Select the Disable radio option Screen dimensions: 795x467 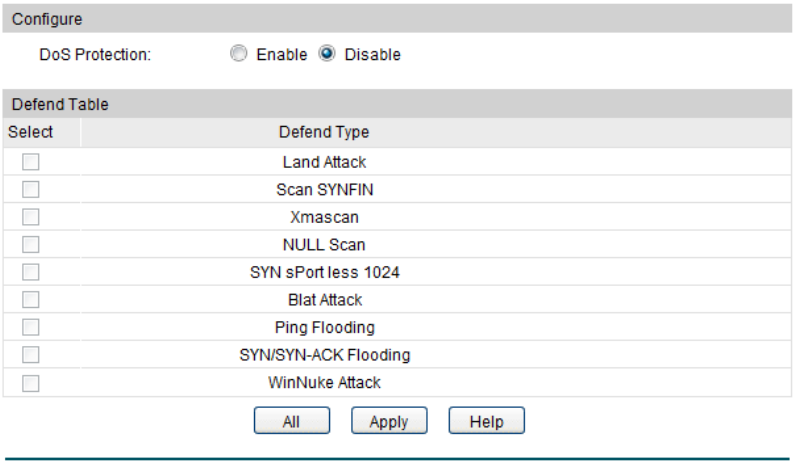(326, 55)
